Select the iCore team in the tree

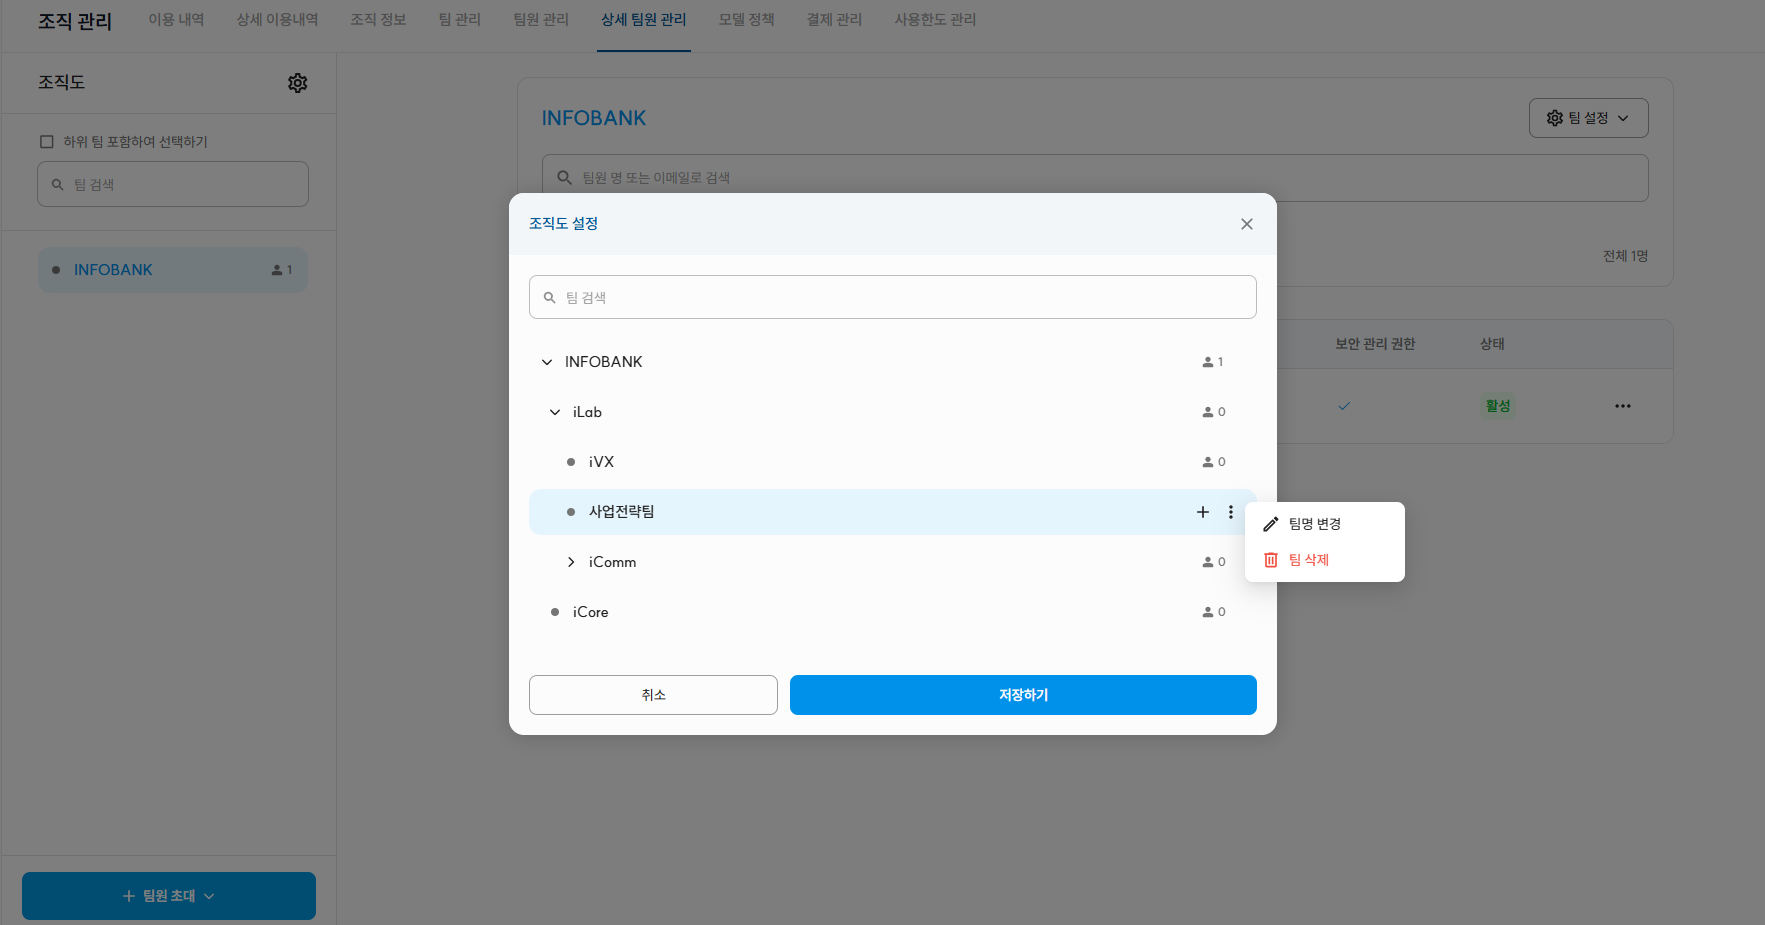pyautogui.click(x=590, y=612)
